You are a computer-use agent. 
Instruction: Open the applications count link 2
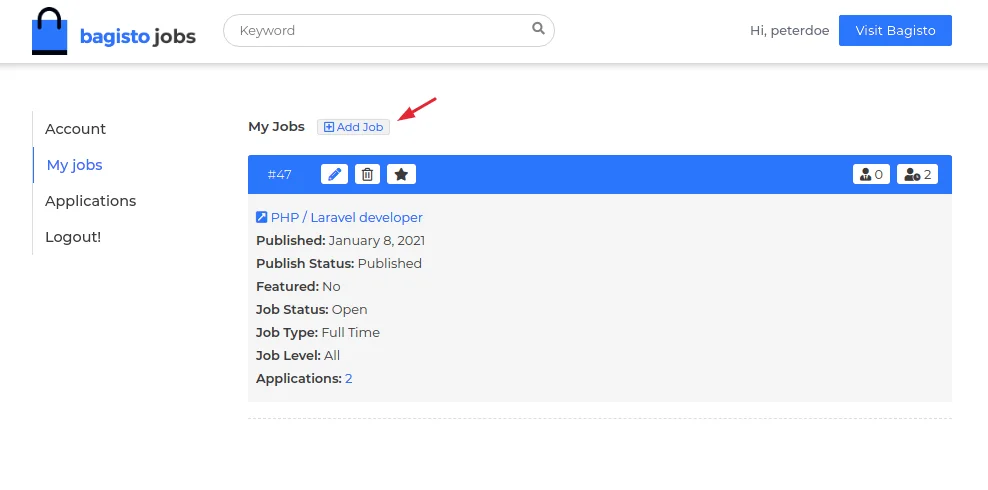[348, 379]
